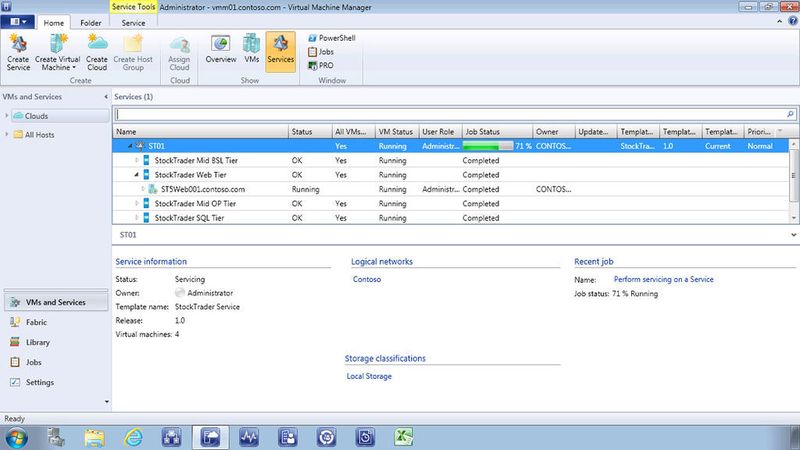Toggle the PRO window button
Image resolution: width=800 pixels, height=450 pixels.
(321, 65)
